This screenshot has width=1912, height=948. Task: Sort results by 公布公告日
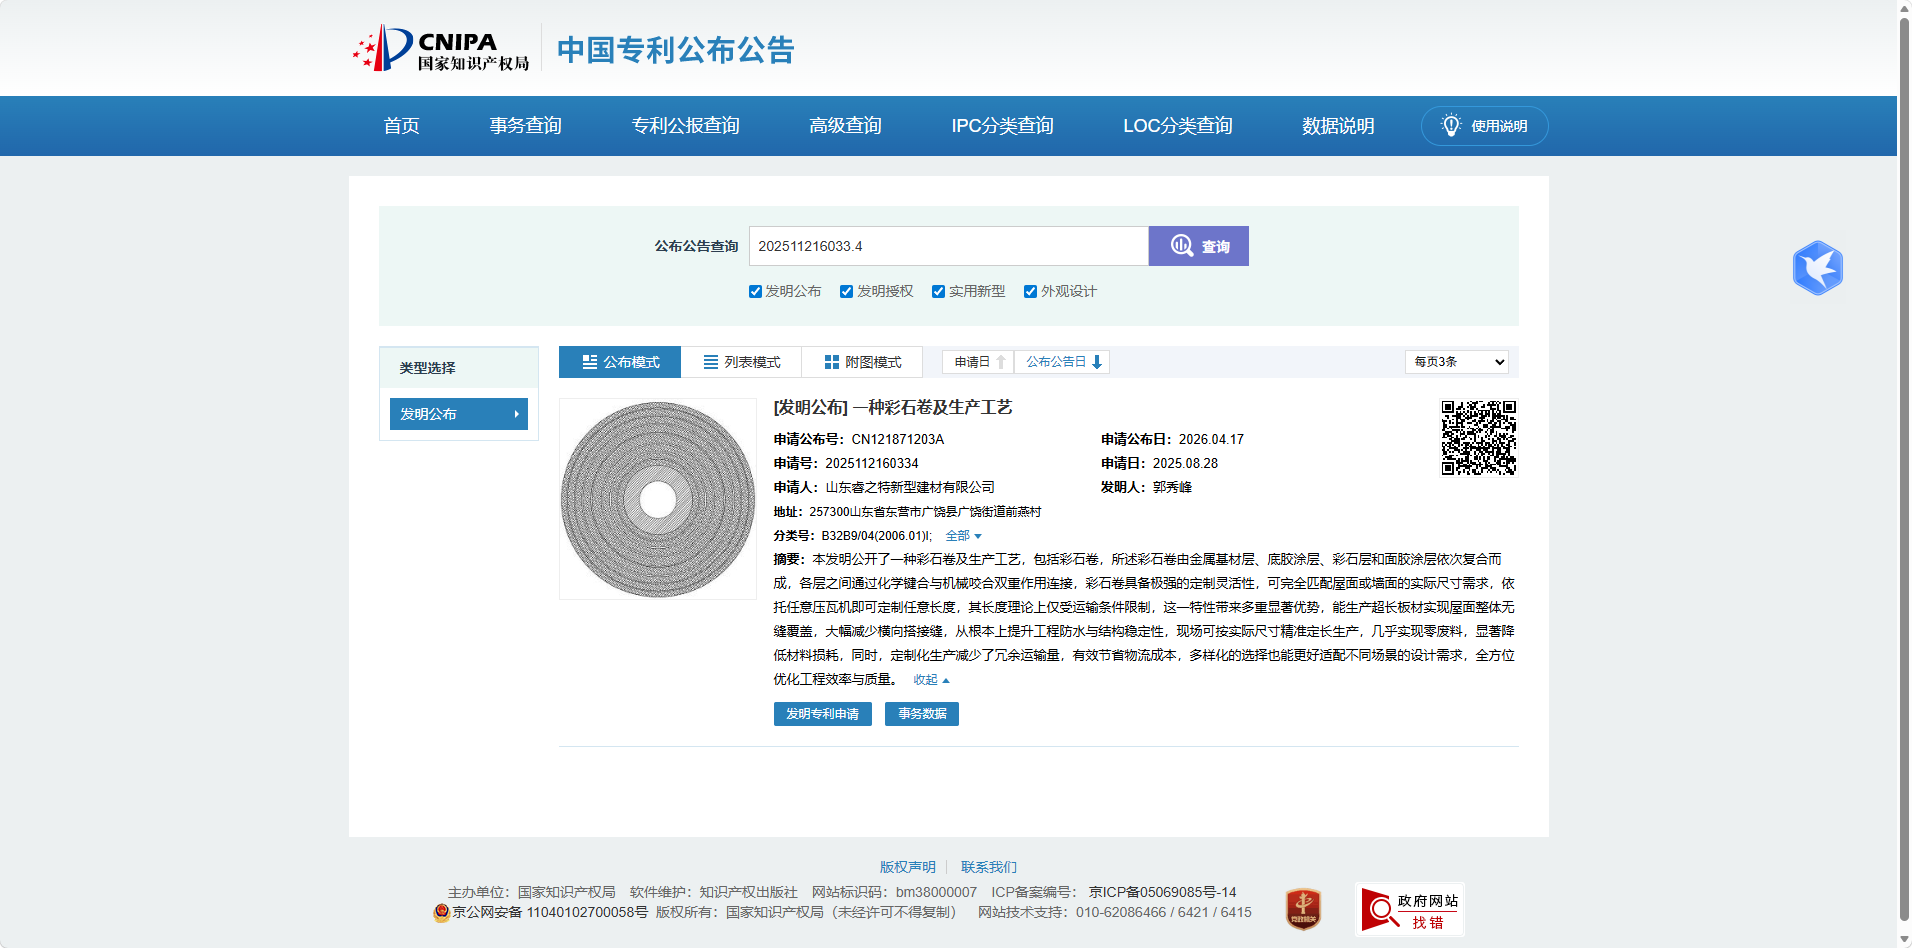point(1062,362)
